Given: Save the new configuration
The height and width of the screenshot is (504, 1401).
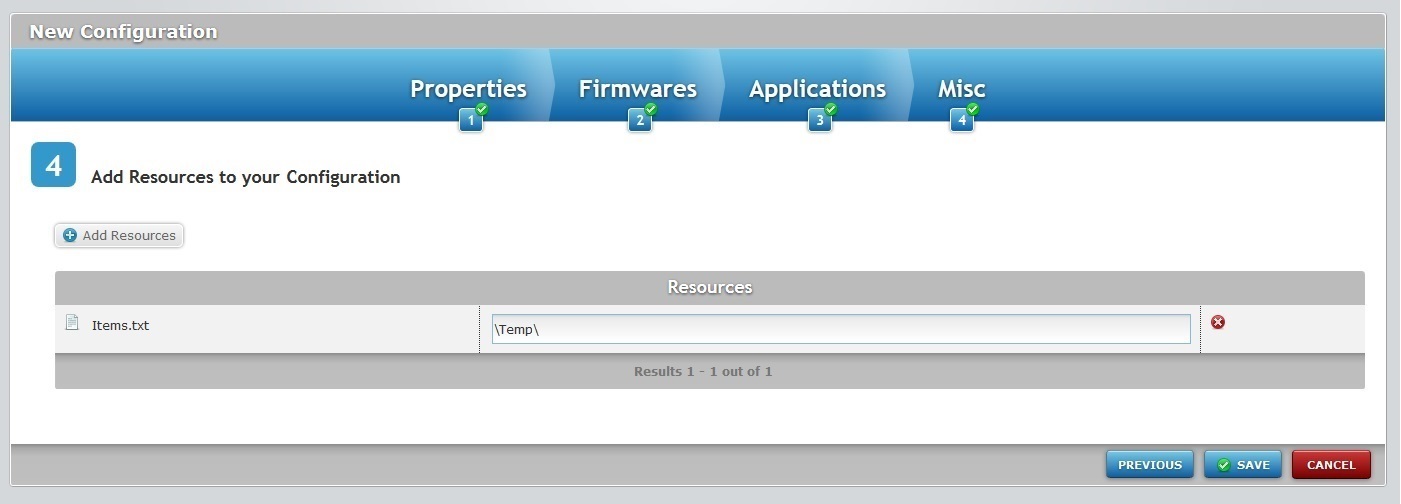Looking at the screenshot, I should 1243,464.
